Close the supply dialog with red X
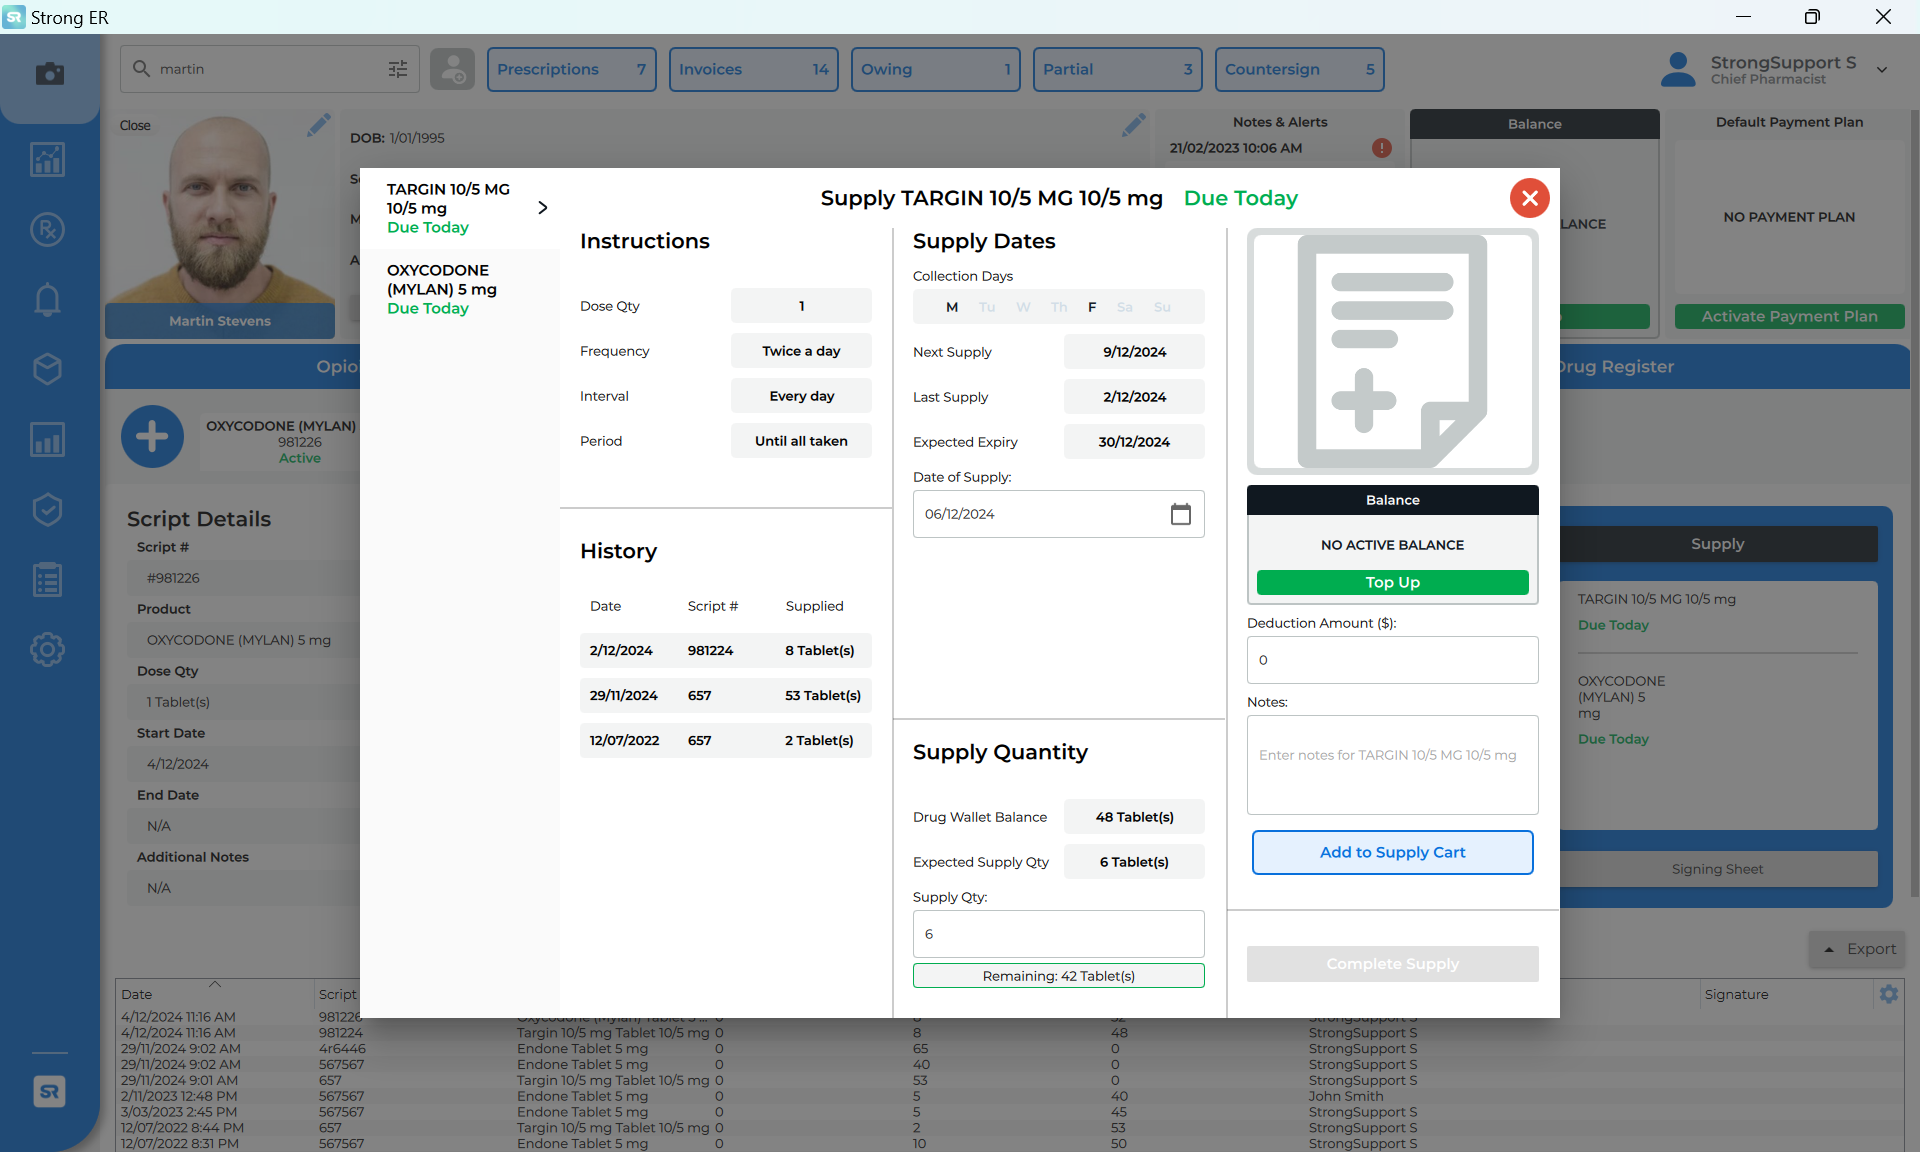Viewport: 1920px width, 1152px height. click(1529, 198)
